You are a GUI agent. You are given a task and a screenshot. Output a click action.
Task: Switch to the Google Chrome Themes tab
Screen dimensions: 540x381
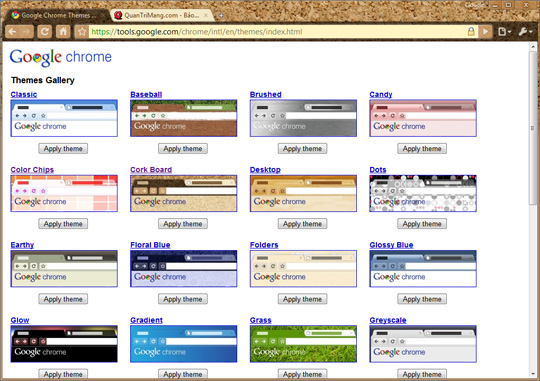[58, 15]
